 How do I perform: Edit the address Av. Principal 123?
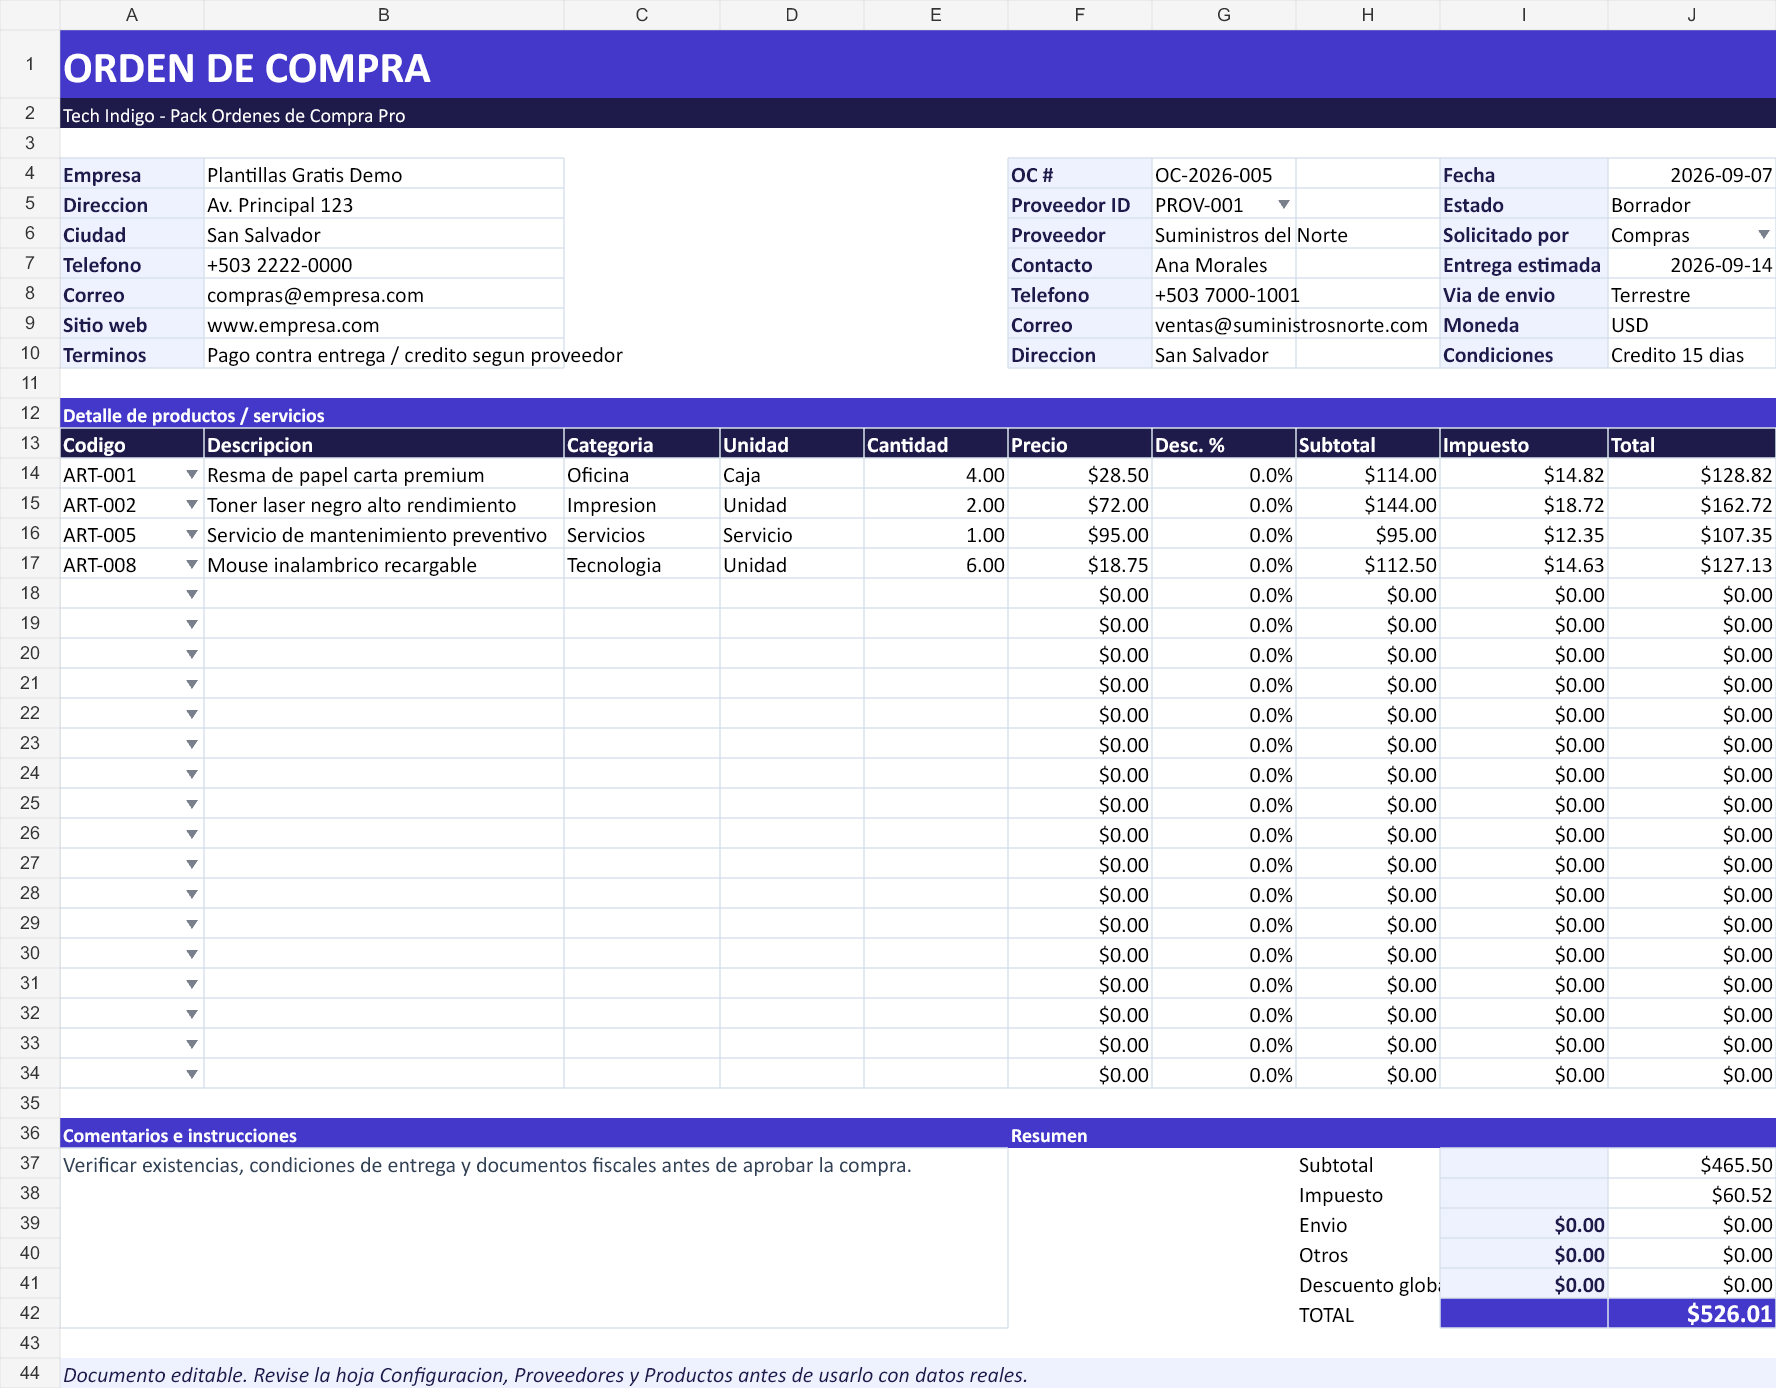pos(384,204)
